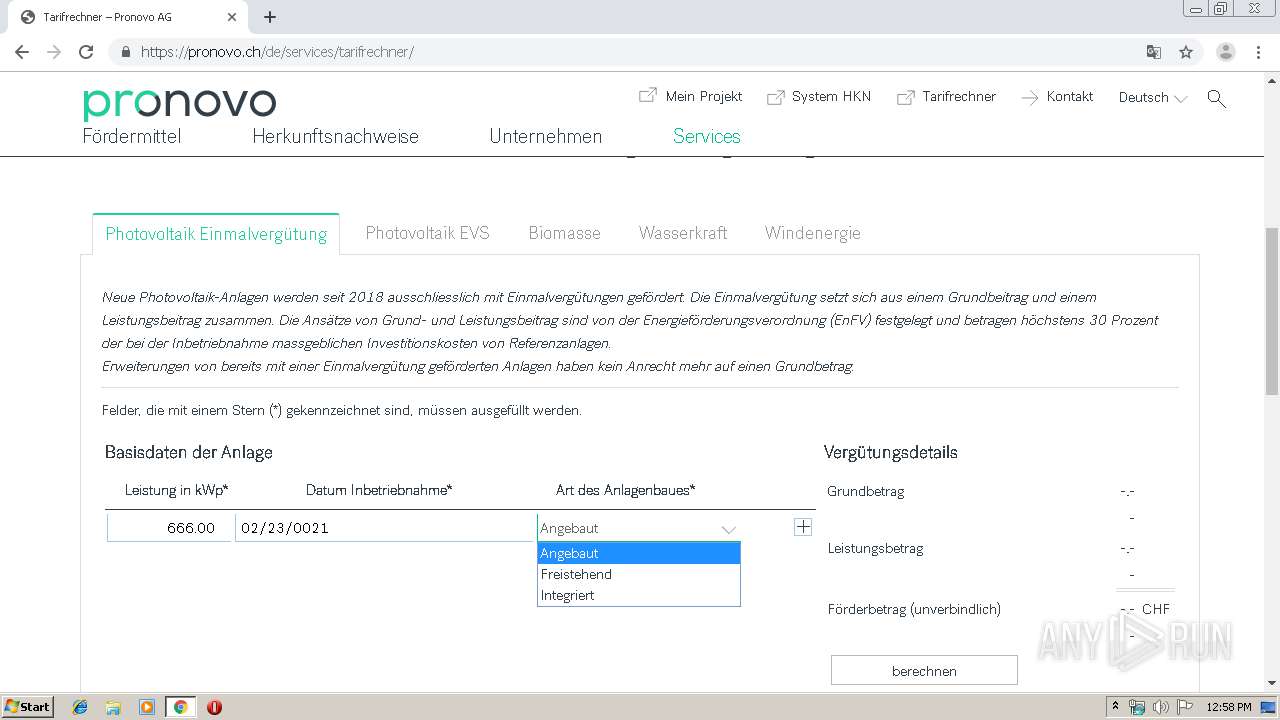Open the System HKN link
This screenshot has width=1280, height=720.
(x=819, y=97)
